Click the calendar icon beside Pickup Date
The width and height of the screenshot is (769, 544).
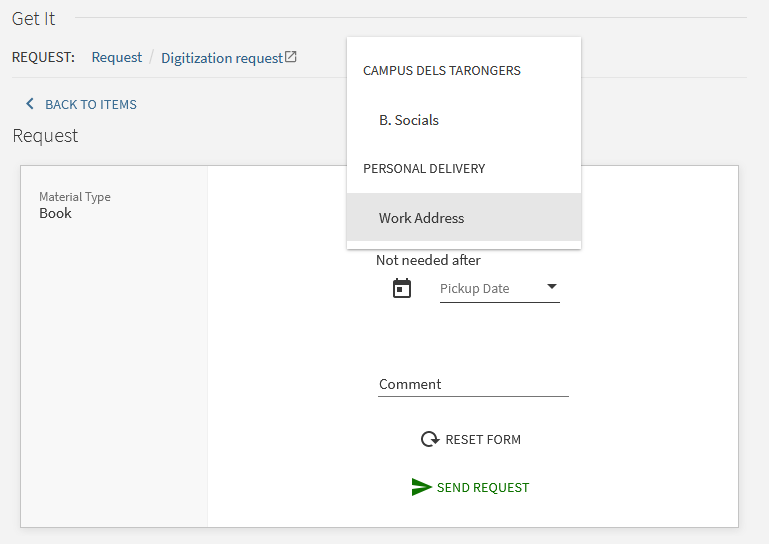[x=402, y=288]
